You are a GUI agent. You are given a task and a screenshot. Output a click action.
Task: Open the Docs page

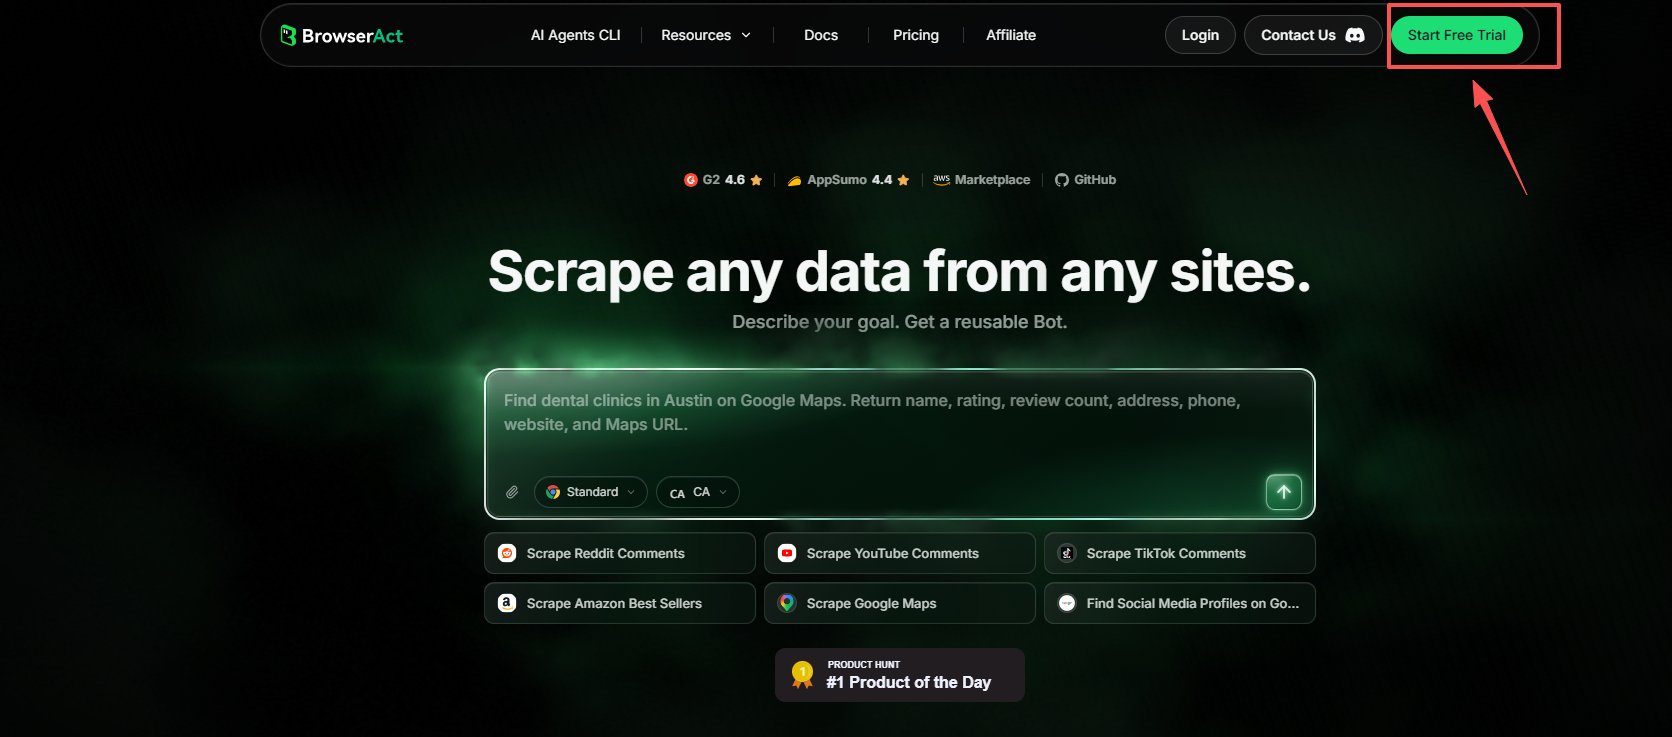click(821, 35)
